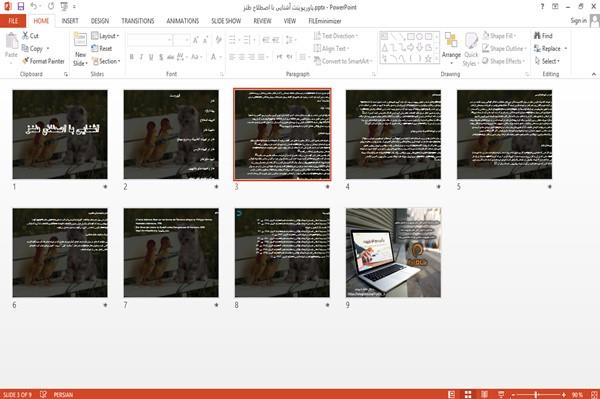
Task: Click the Find binoculars button
Action: click(x=543, y=36)
